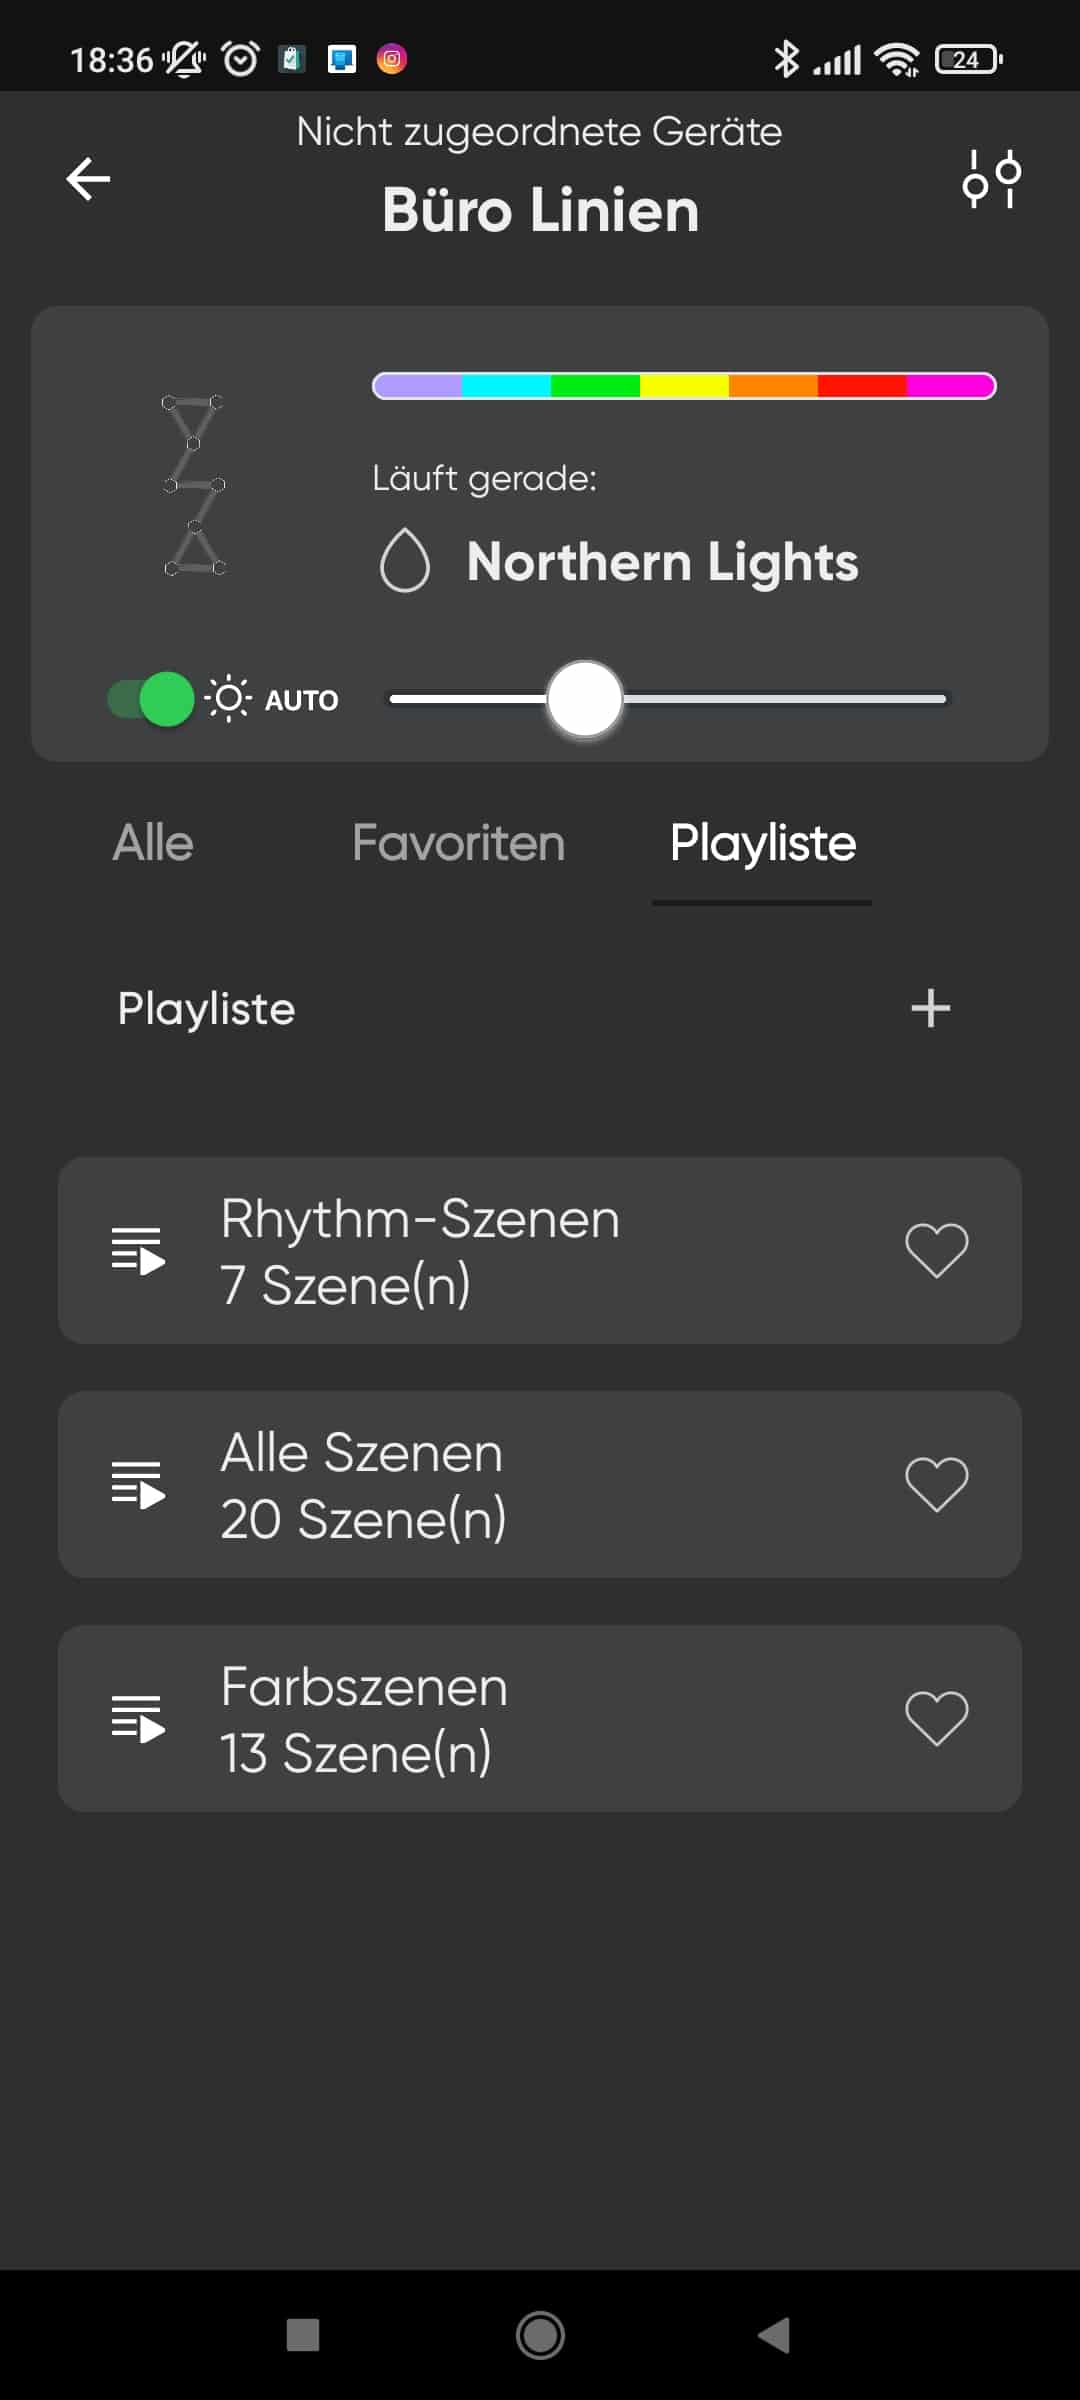Turn off the device power toggle
The image size is (1080, 2400).
click(152, 699)
